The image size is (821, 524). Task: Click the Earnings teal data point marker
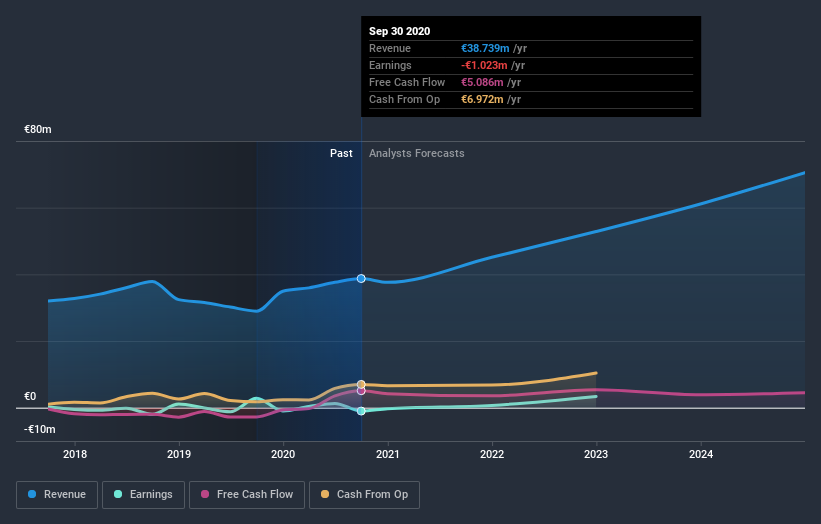point(361,411)
